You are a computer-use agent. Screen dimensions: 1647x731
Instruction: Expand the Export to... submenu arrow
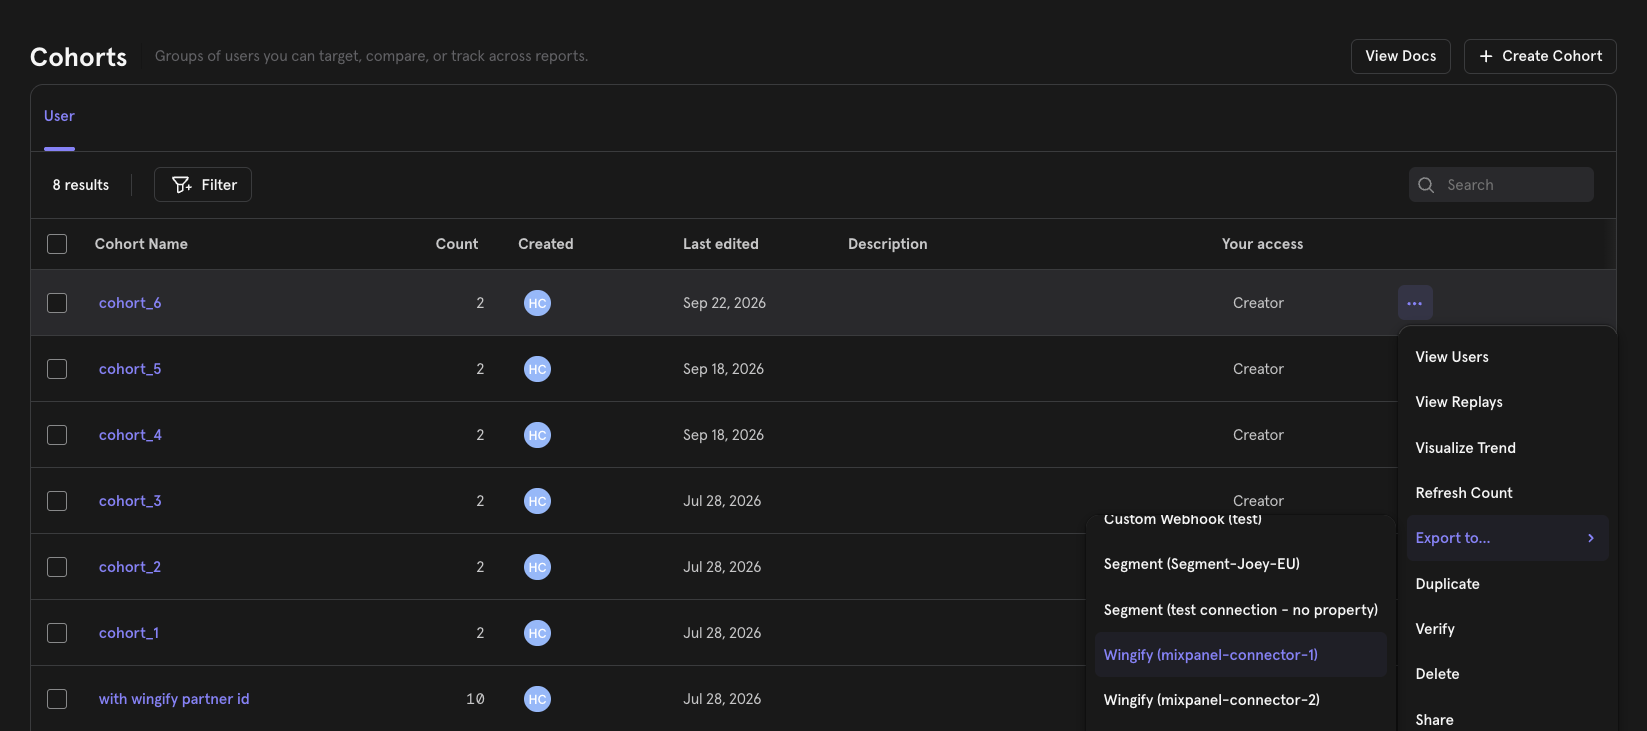click(x=1591, y=538)
